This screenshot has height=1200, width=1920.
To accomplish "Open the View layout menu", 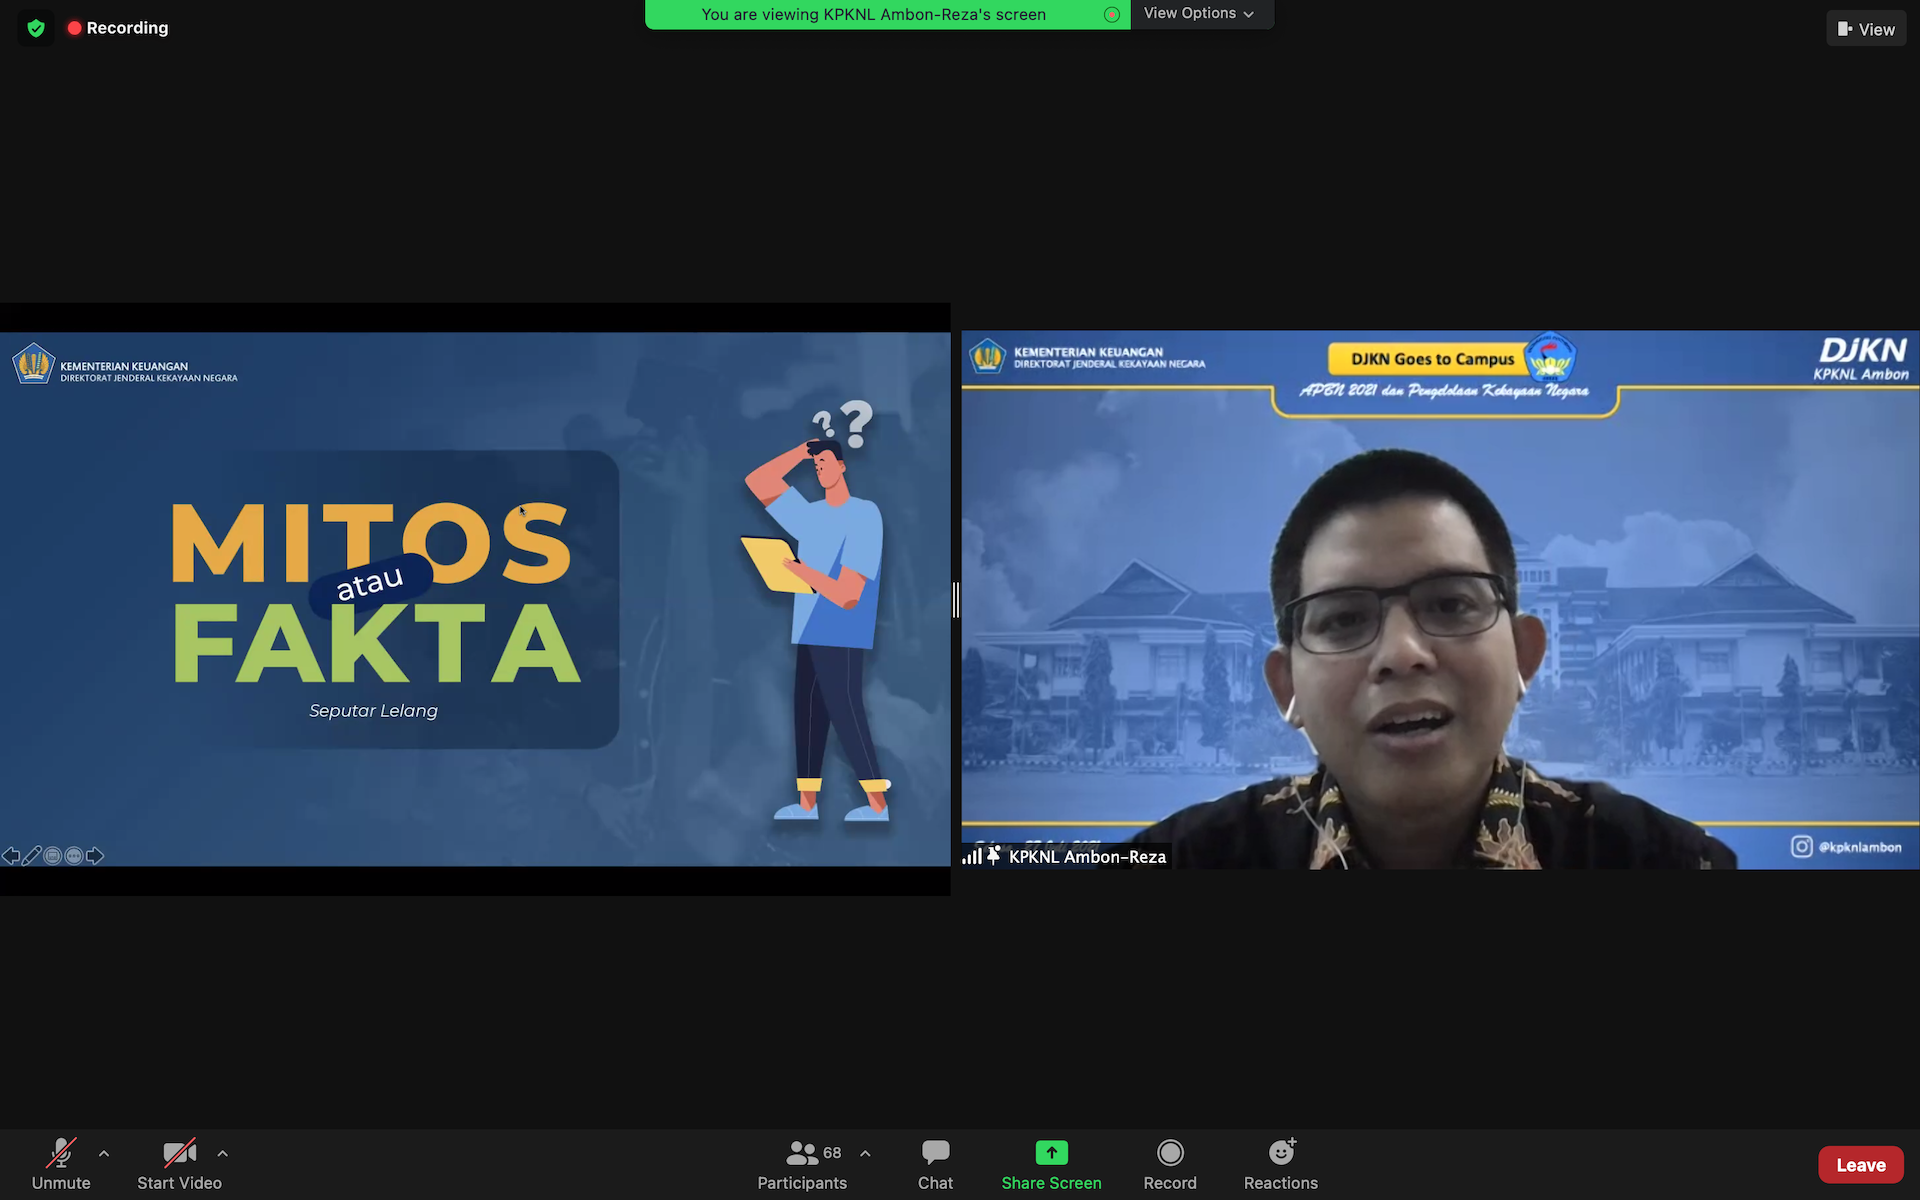I will pyautogui.click(x=1865, y=29).
